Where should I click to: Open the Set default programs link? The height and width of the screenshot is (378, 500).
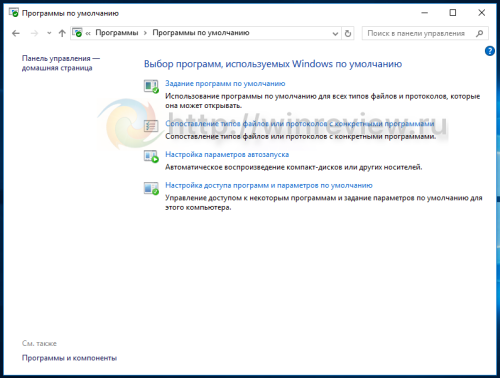(x=225, y=84)
